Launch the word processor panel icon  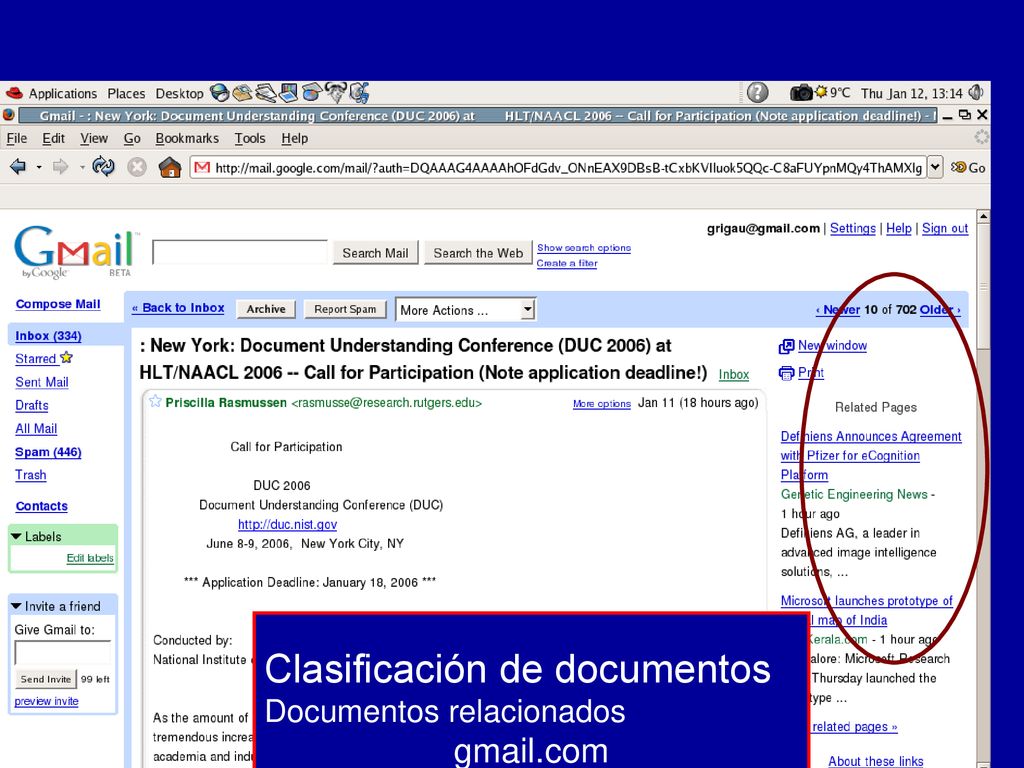tap(266, 93)
